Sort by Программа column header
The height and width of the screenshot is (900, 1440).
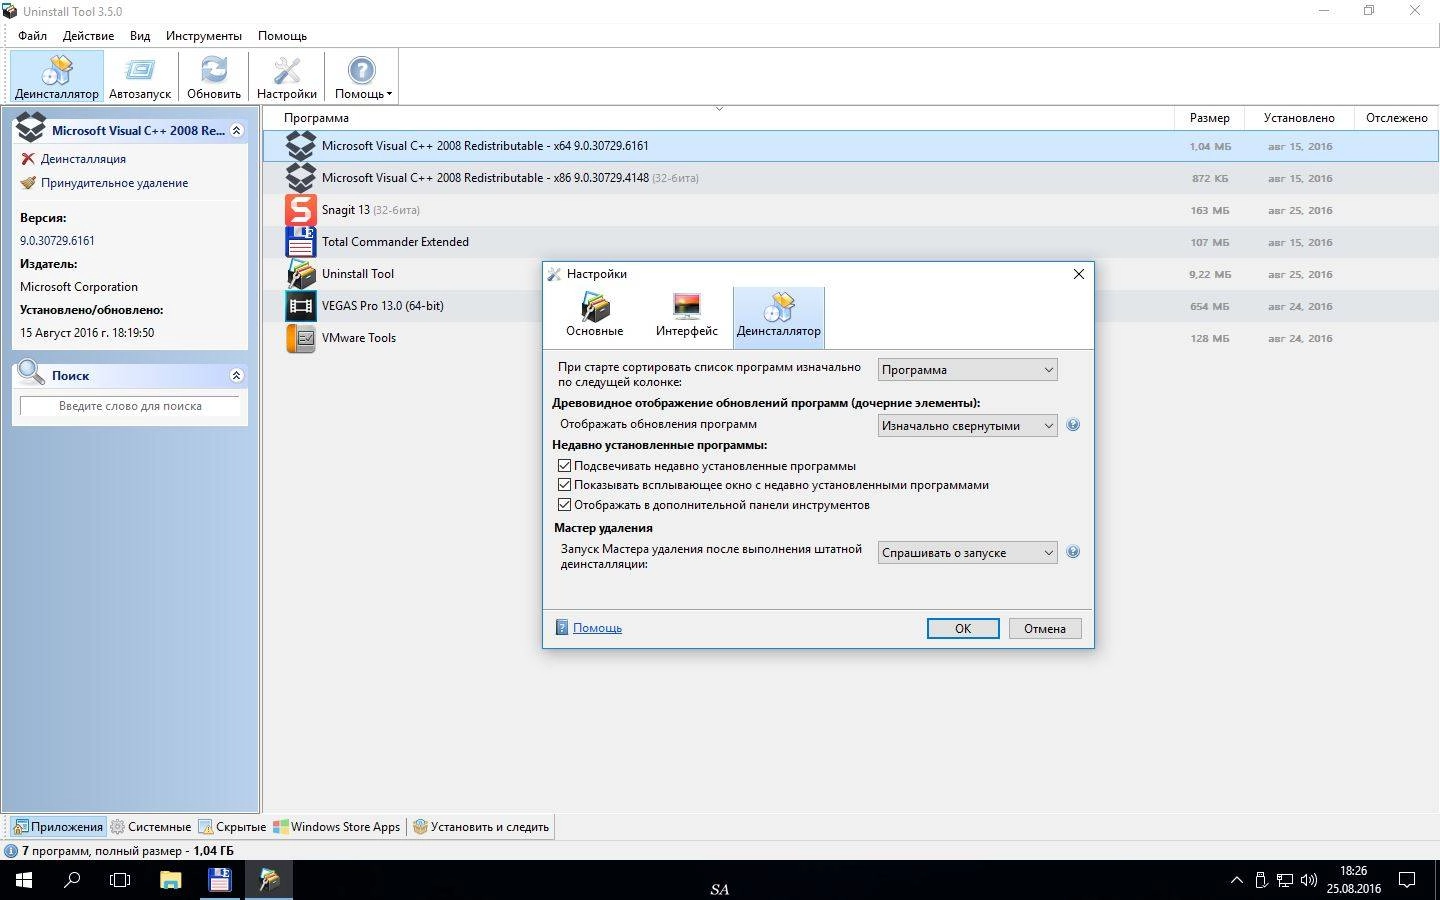(x=718, y=118)
